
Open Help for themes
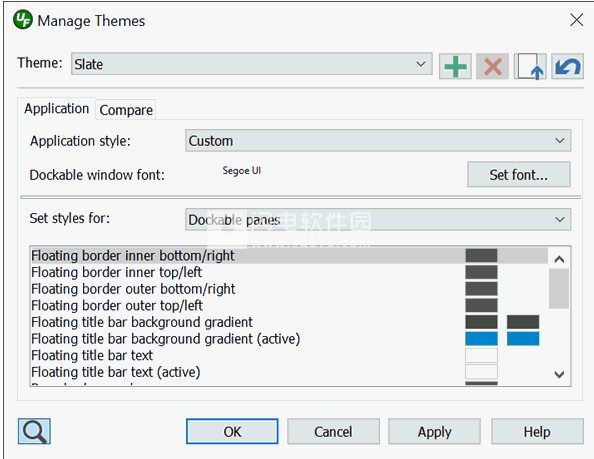tap(537, 431)
